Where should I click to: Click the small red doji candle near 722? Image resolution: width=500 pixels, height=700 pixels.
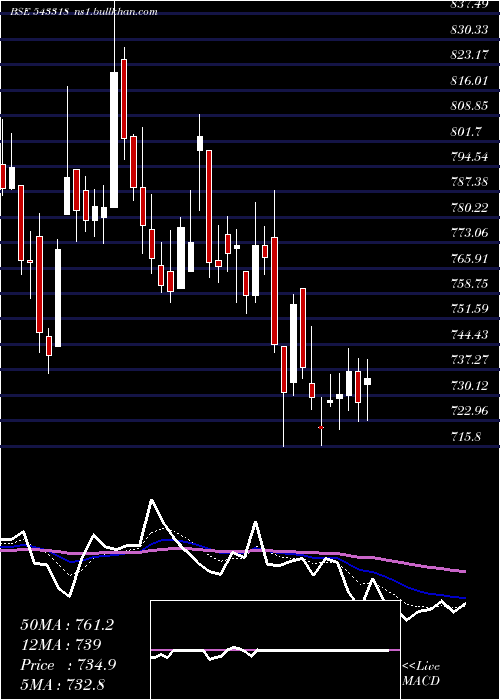pos(321,427)
